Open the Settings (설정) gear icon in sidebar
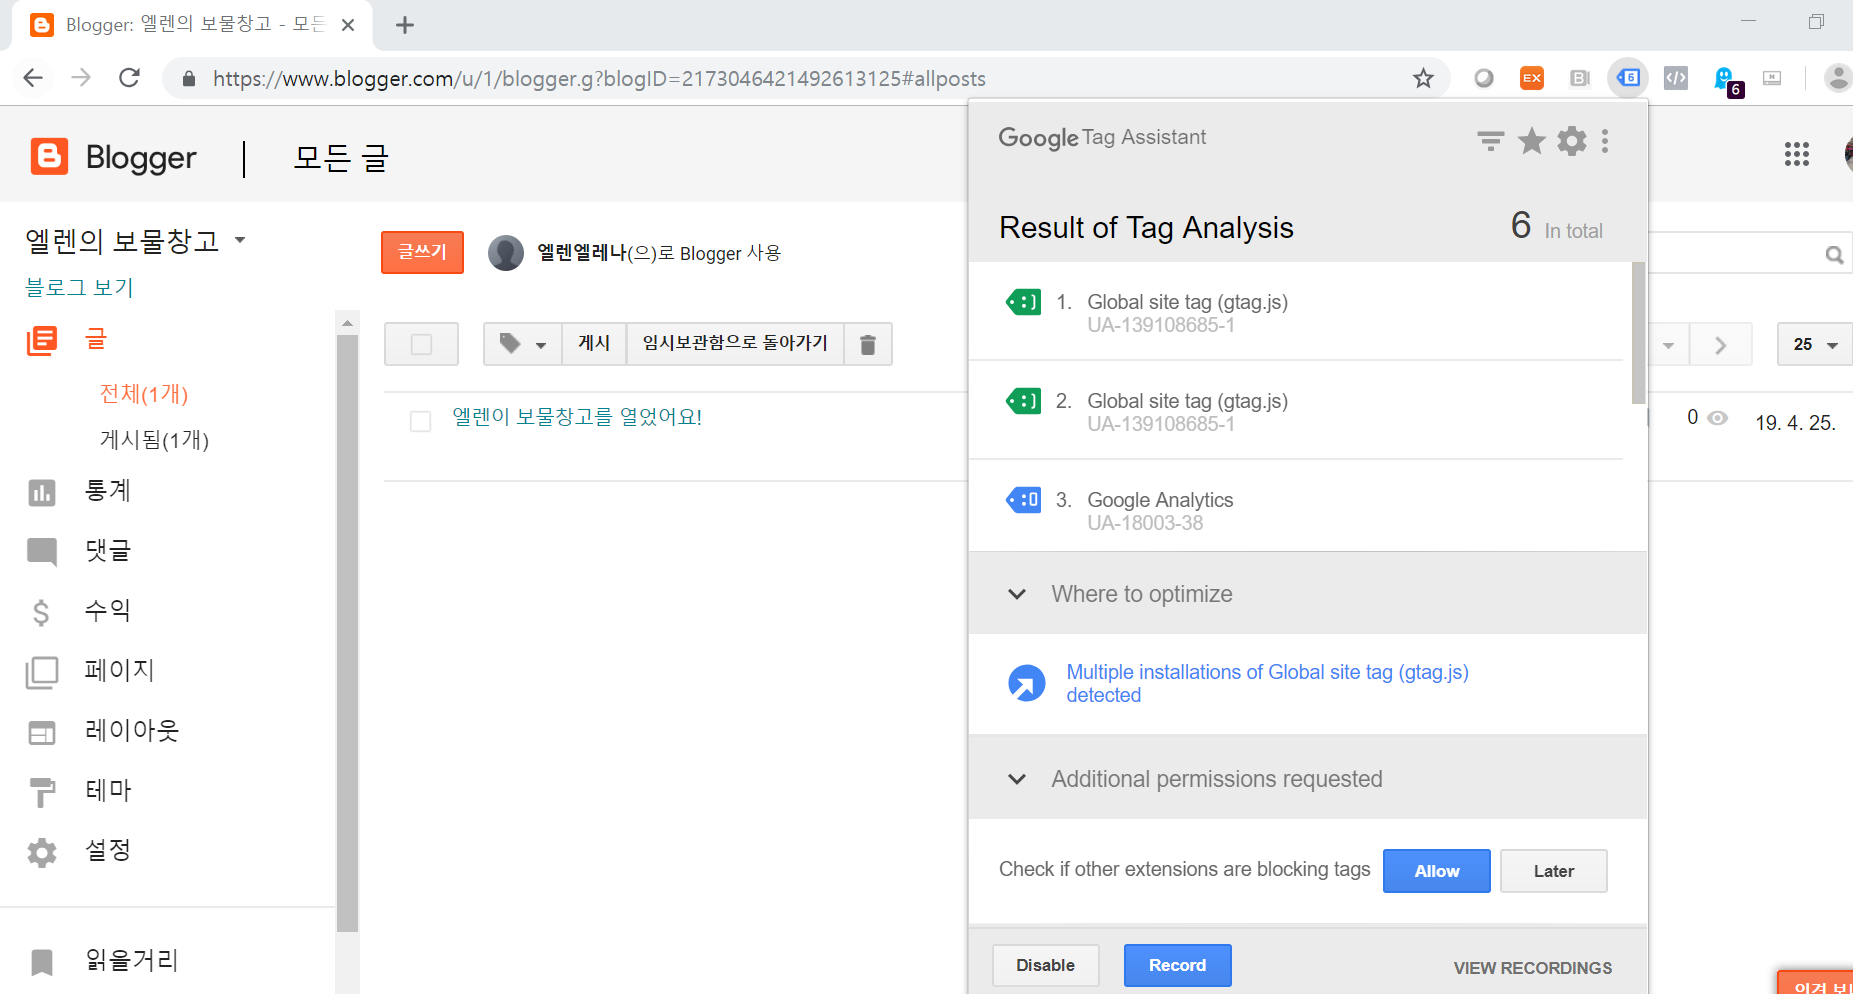Viewport: 1853px width, 994px height. point(42,852)
